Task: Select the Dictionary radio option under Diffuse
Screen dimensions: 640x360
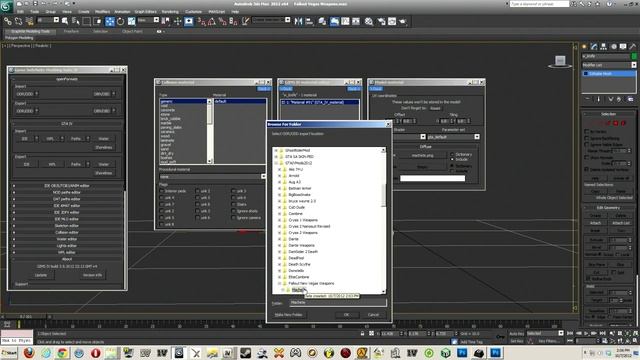Action: pos(452,154)
